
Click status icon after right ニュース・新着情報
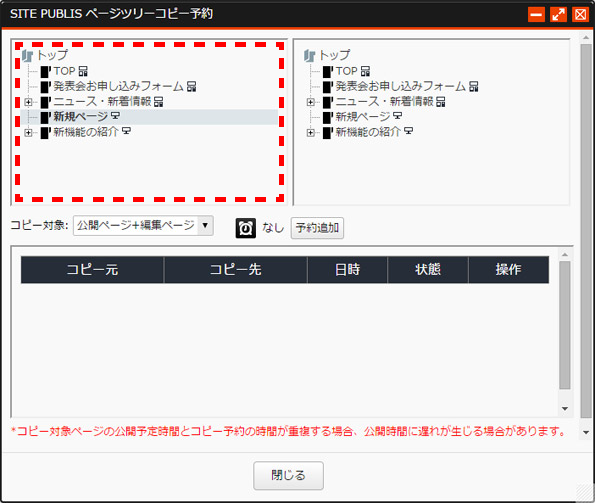(x=441, y=102)
